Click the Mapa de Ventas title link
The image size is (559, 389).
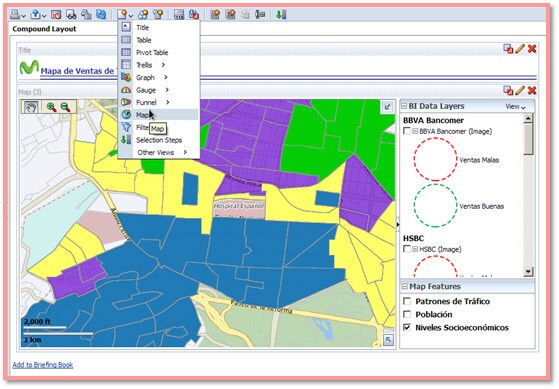[x=77, y=71]
